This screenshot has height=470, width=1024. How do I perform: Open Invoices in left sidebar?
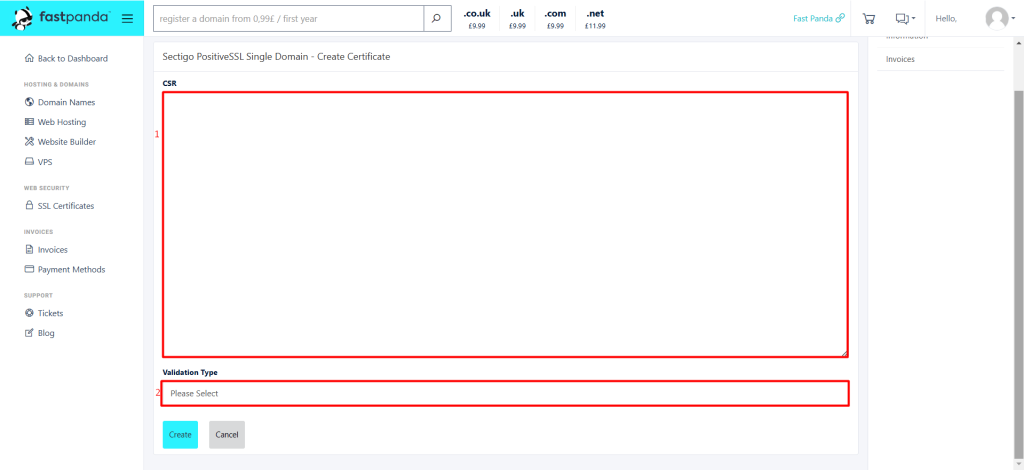pyautogui.click(x=52, y=250)
